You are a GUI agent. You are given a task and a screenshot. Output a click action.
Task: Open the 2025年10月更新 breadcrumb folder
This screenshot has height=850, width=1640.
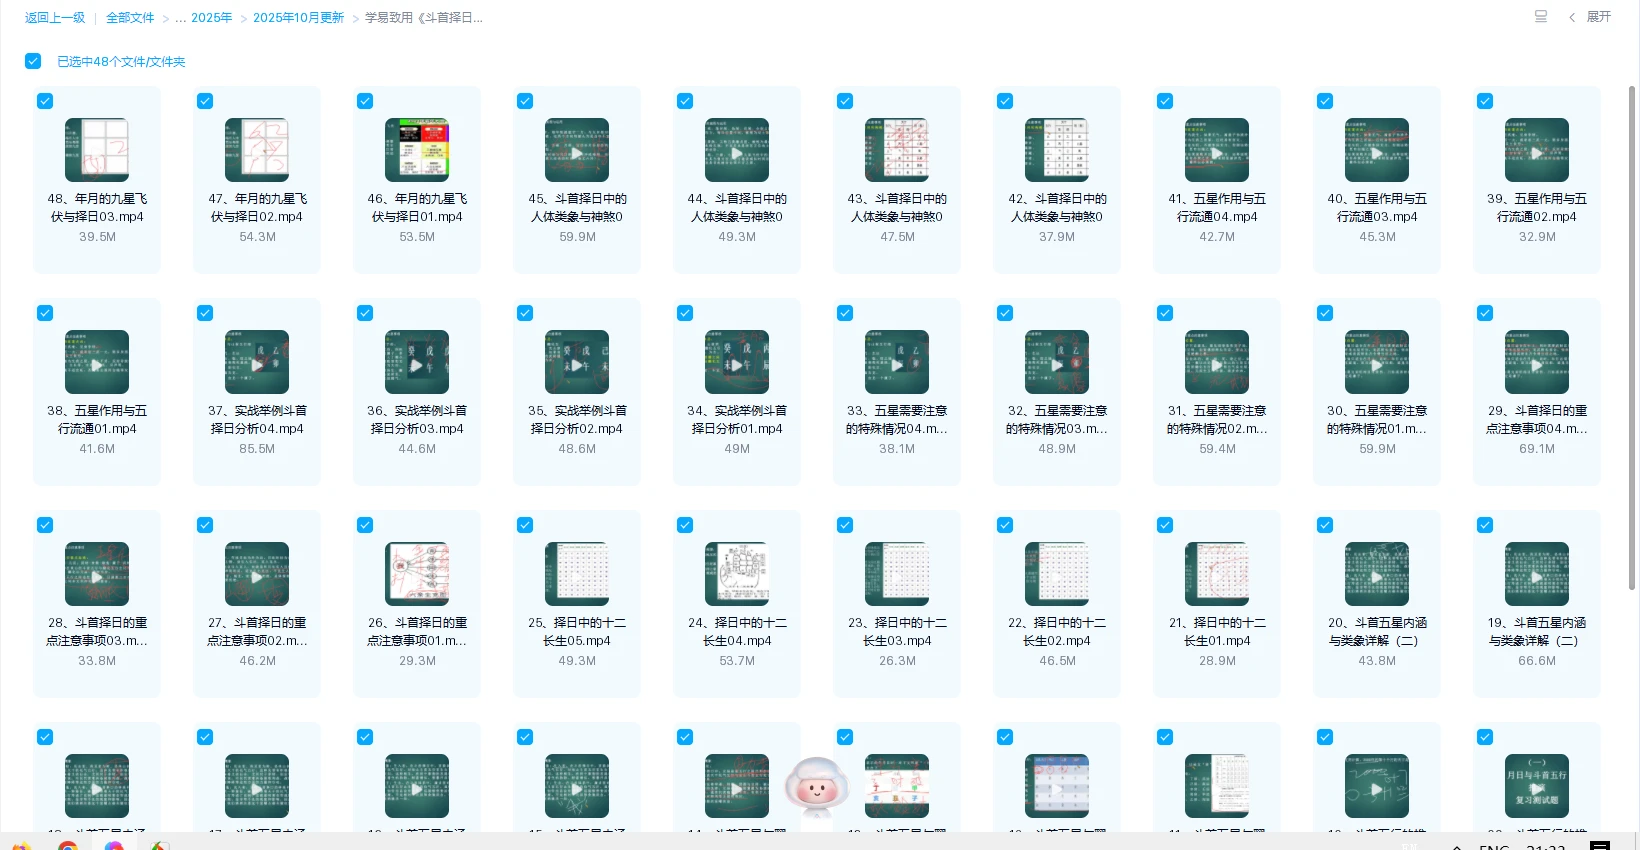(298, 18)
